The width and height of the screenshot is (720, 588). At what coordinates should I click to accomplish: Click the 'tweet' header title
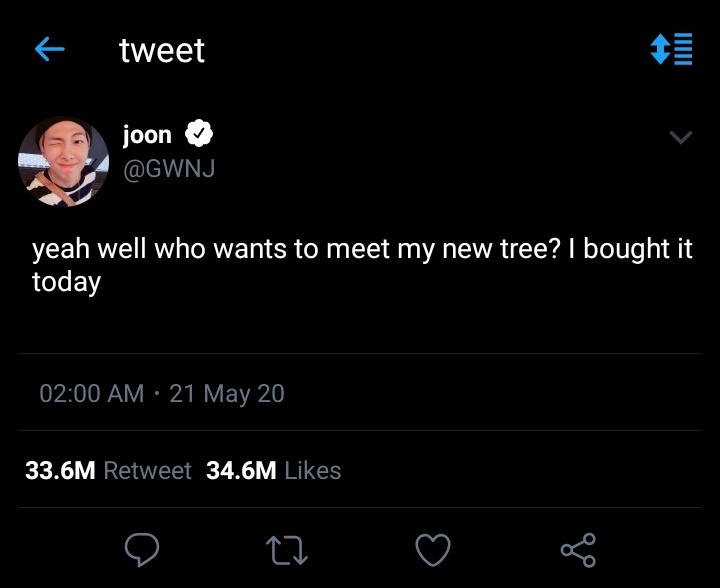[x=162, y=50]
